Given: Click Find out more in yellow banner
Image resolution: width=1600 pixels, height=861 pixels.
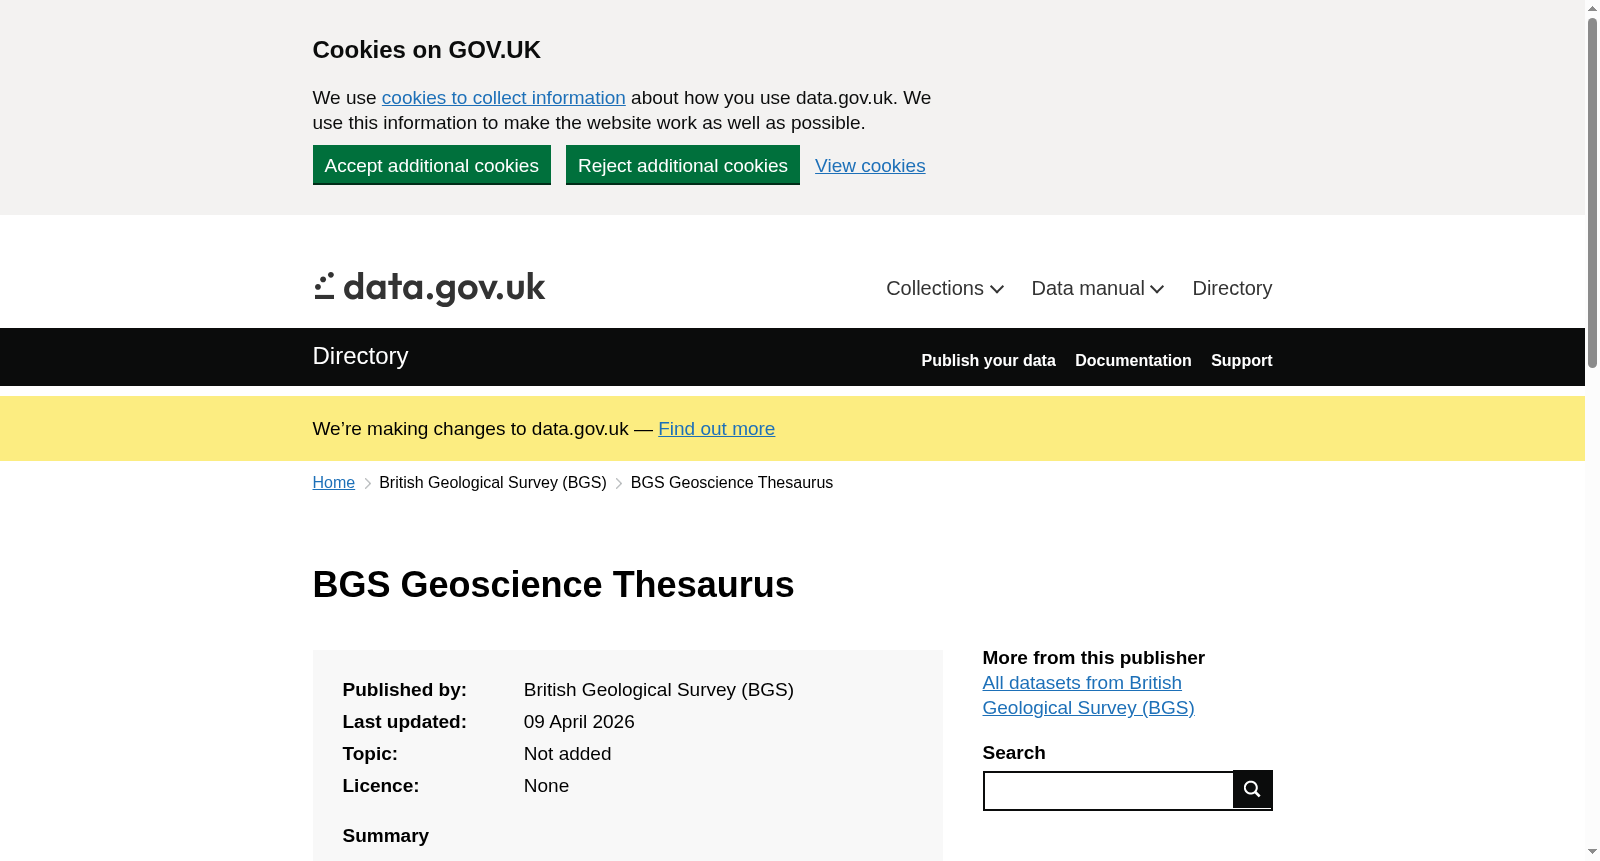Looking at the screenshot, I should coord(716,429).
